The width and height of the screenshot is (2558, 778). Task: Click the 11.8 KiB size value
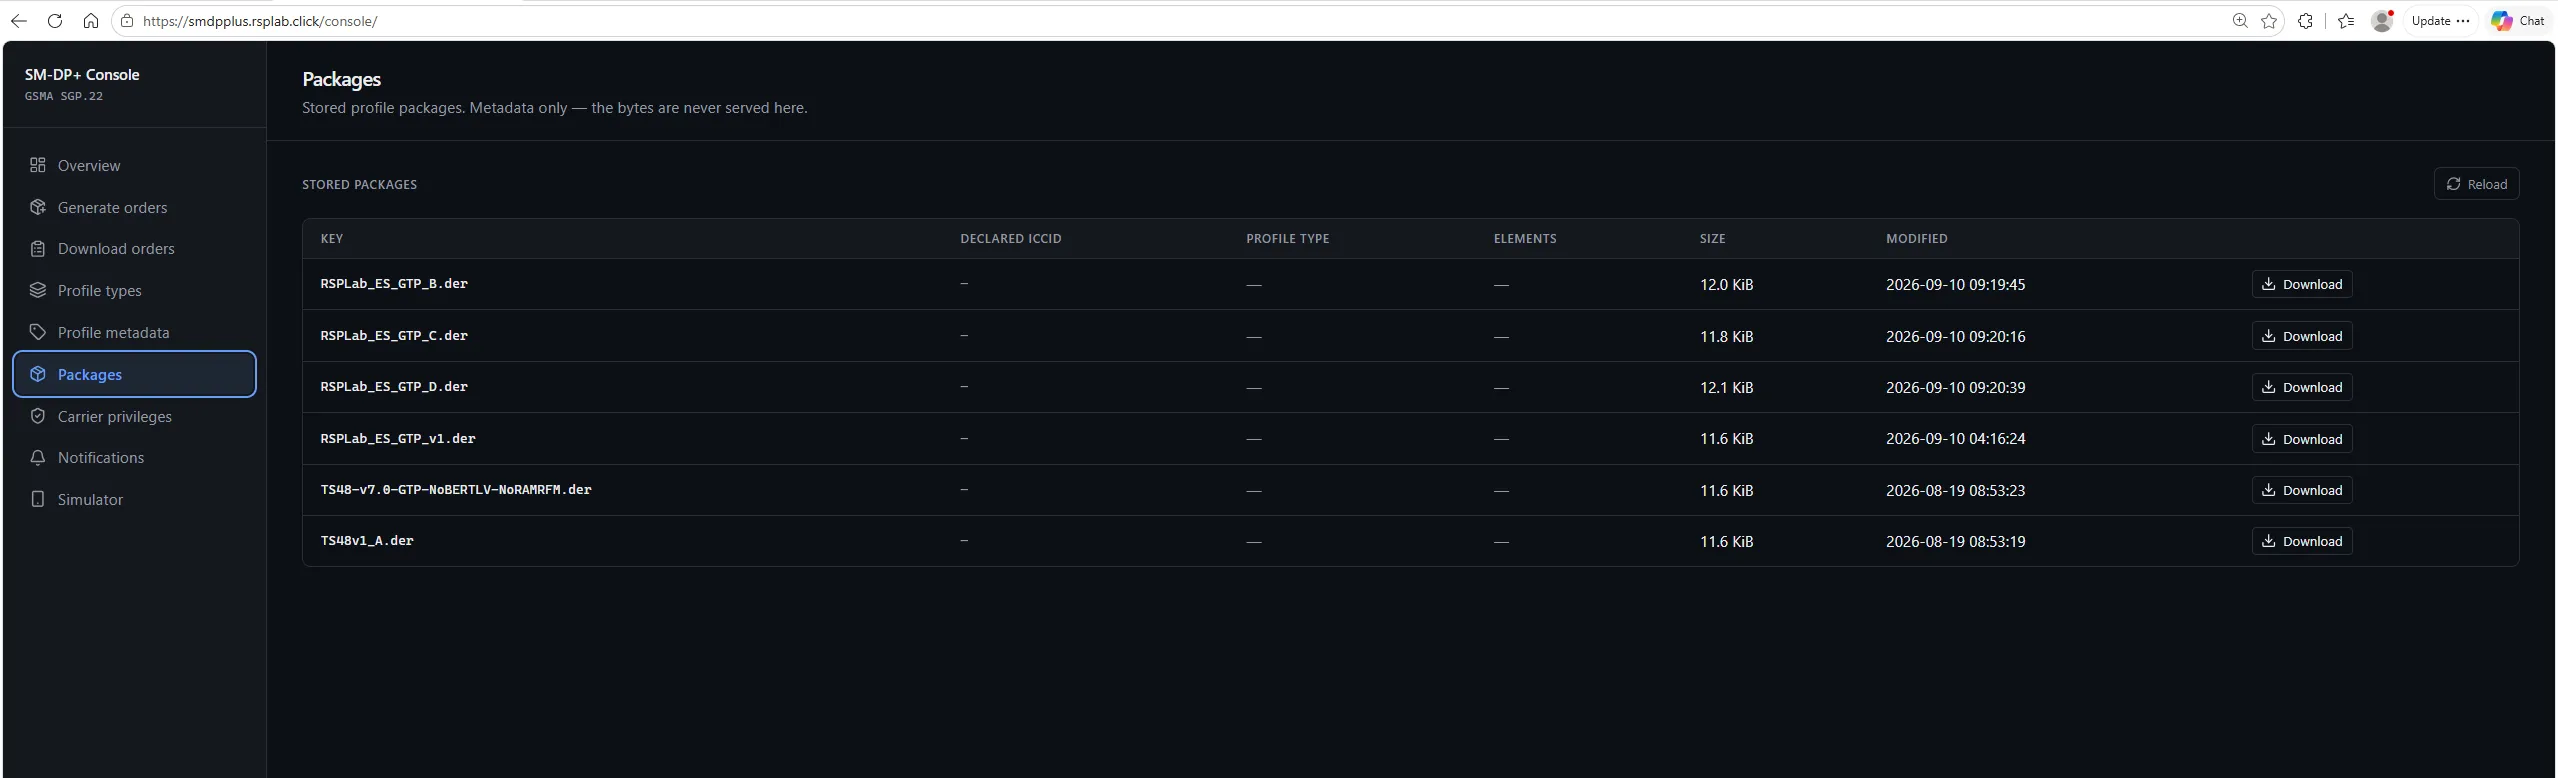tap(1727, 337)
